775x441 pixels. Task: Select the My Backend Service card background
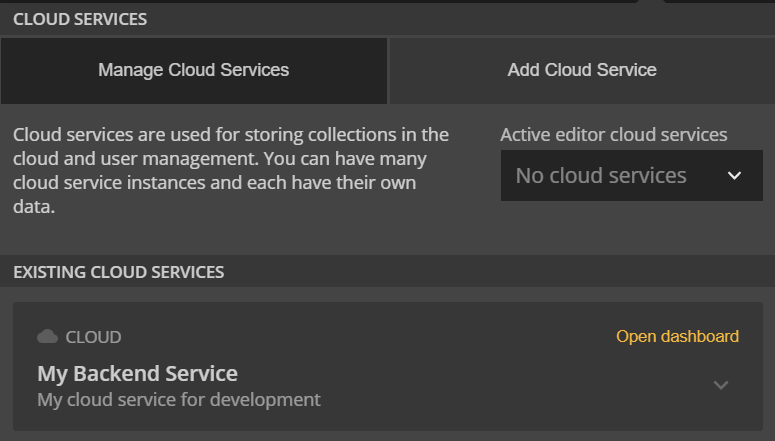point(388,366)
